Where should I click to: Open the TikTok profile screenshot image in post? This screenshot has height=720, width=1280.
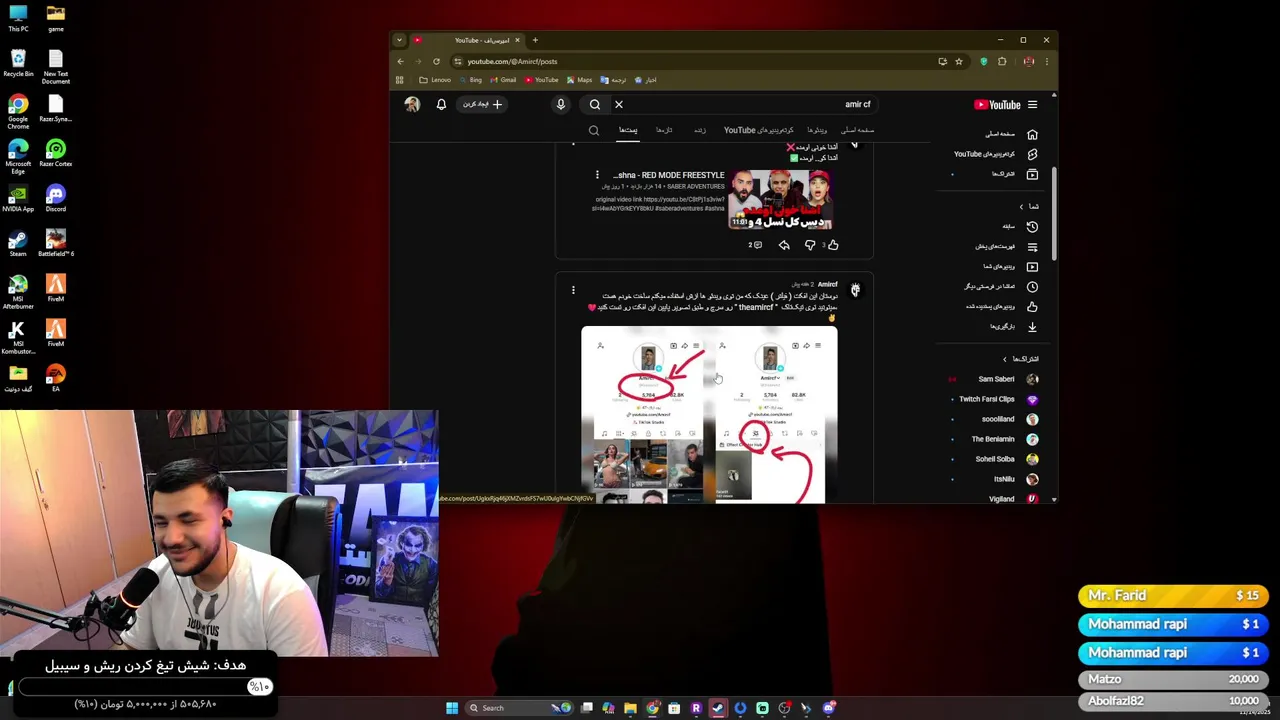tap(709, 414)
